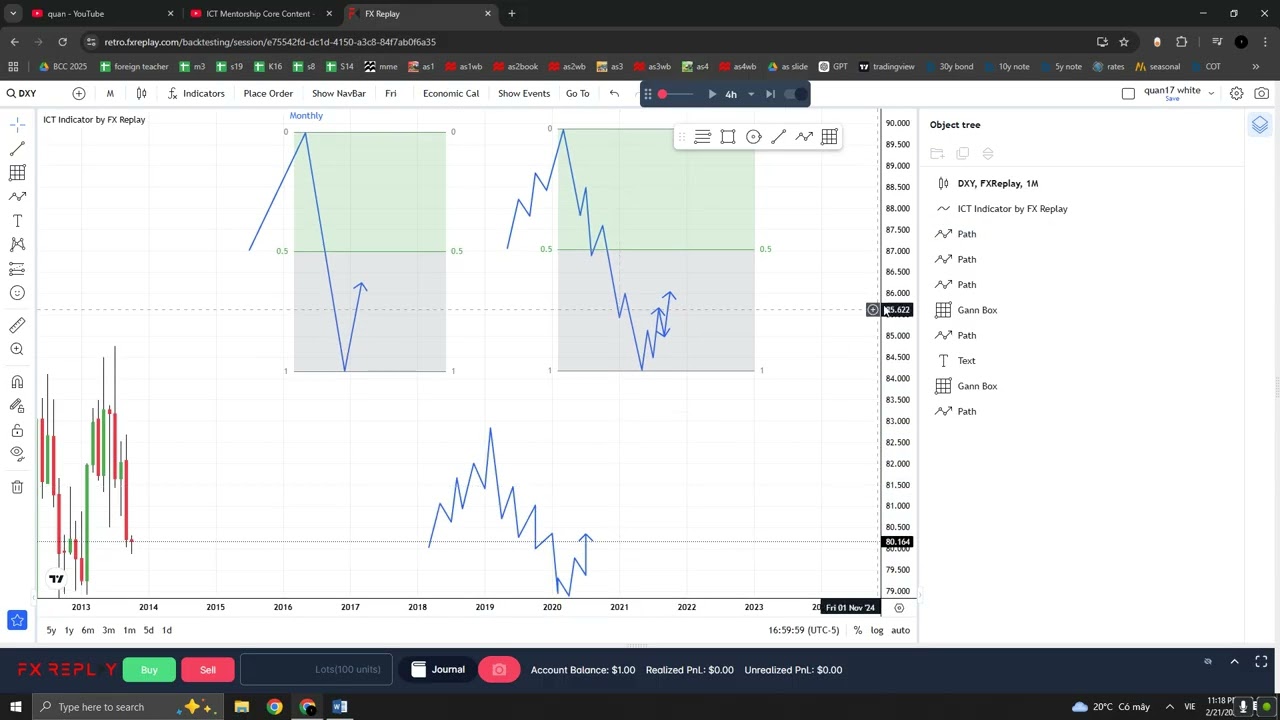The height and width of the screenshot is (720, 1280).
Task: Click the trash icon to remove drawings
Action: click(17, 487)
